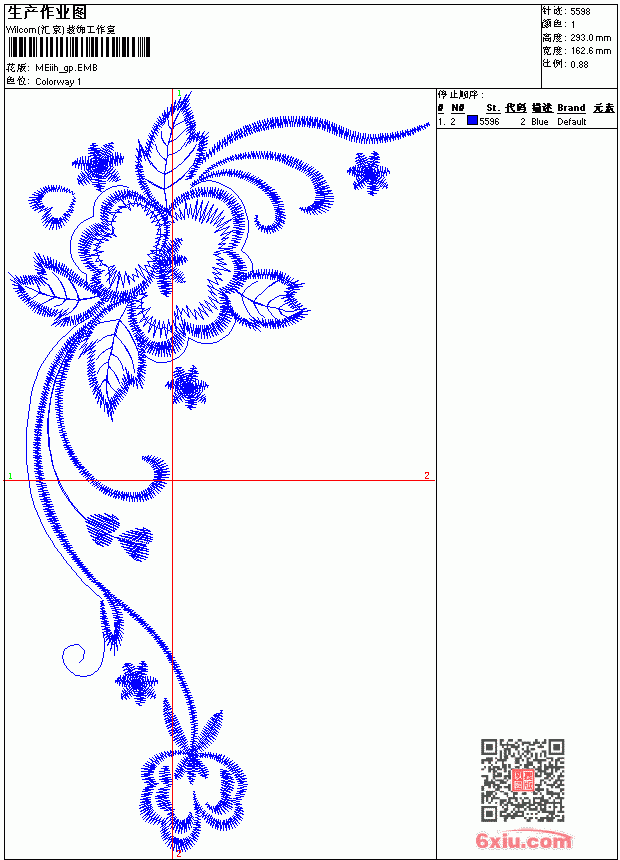The image size is (620, 860).
Task: Click the 6xiu.com watermark link
Action: (x=523, y=840)
